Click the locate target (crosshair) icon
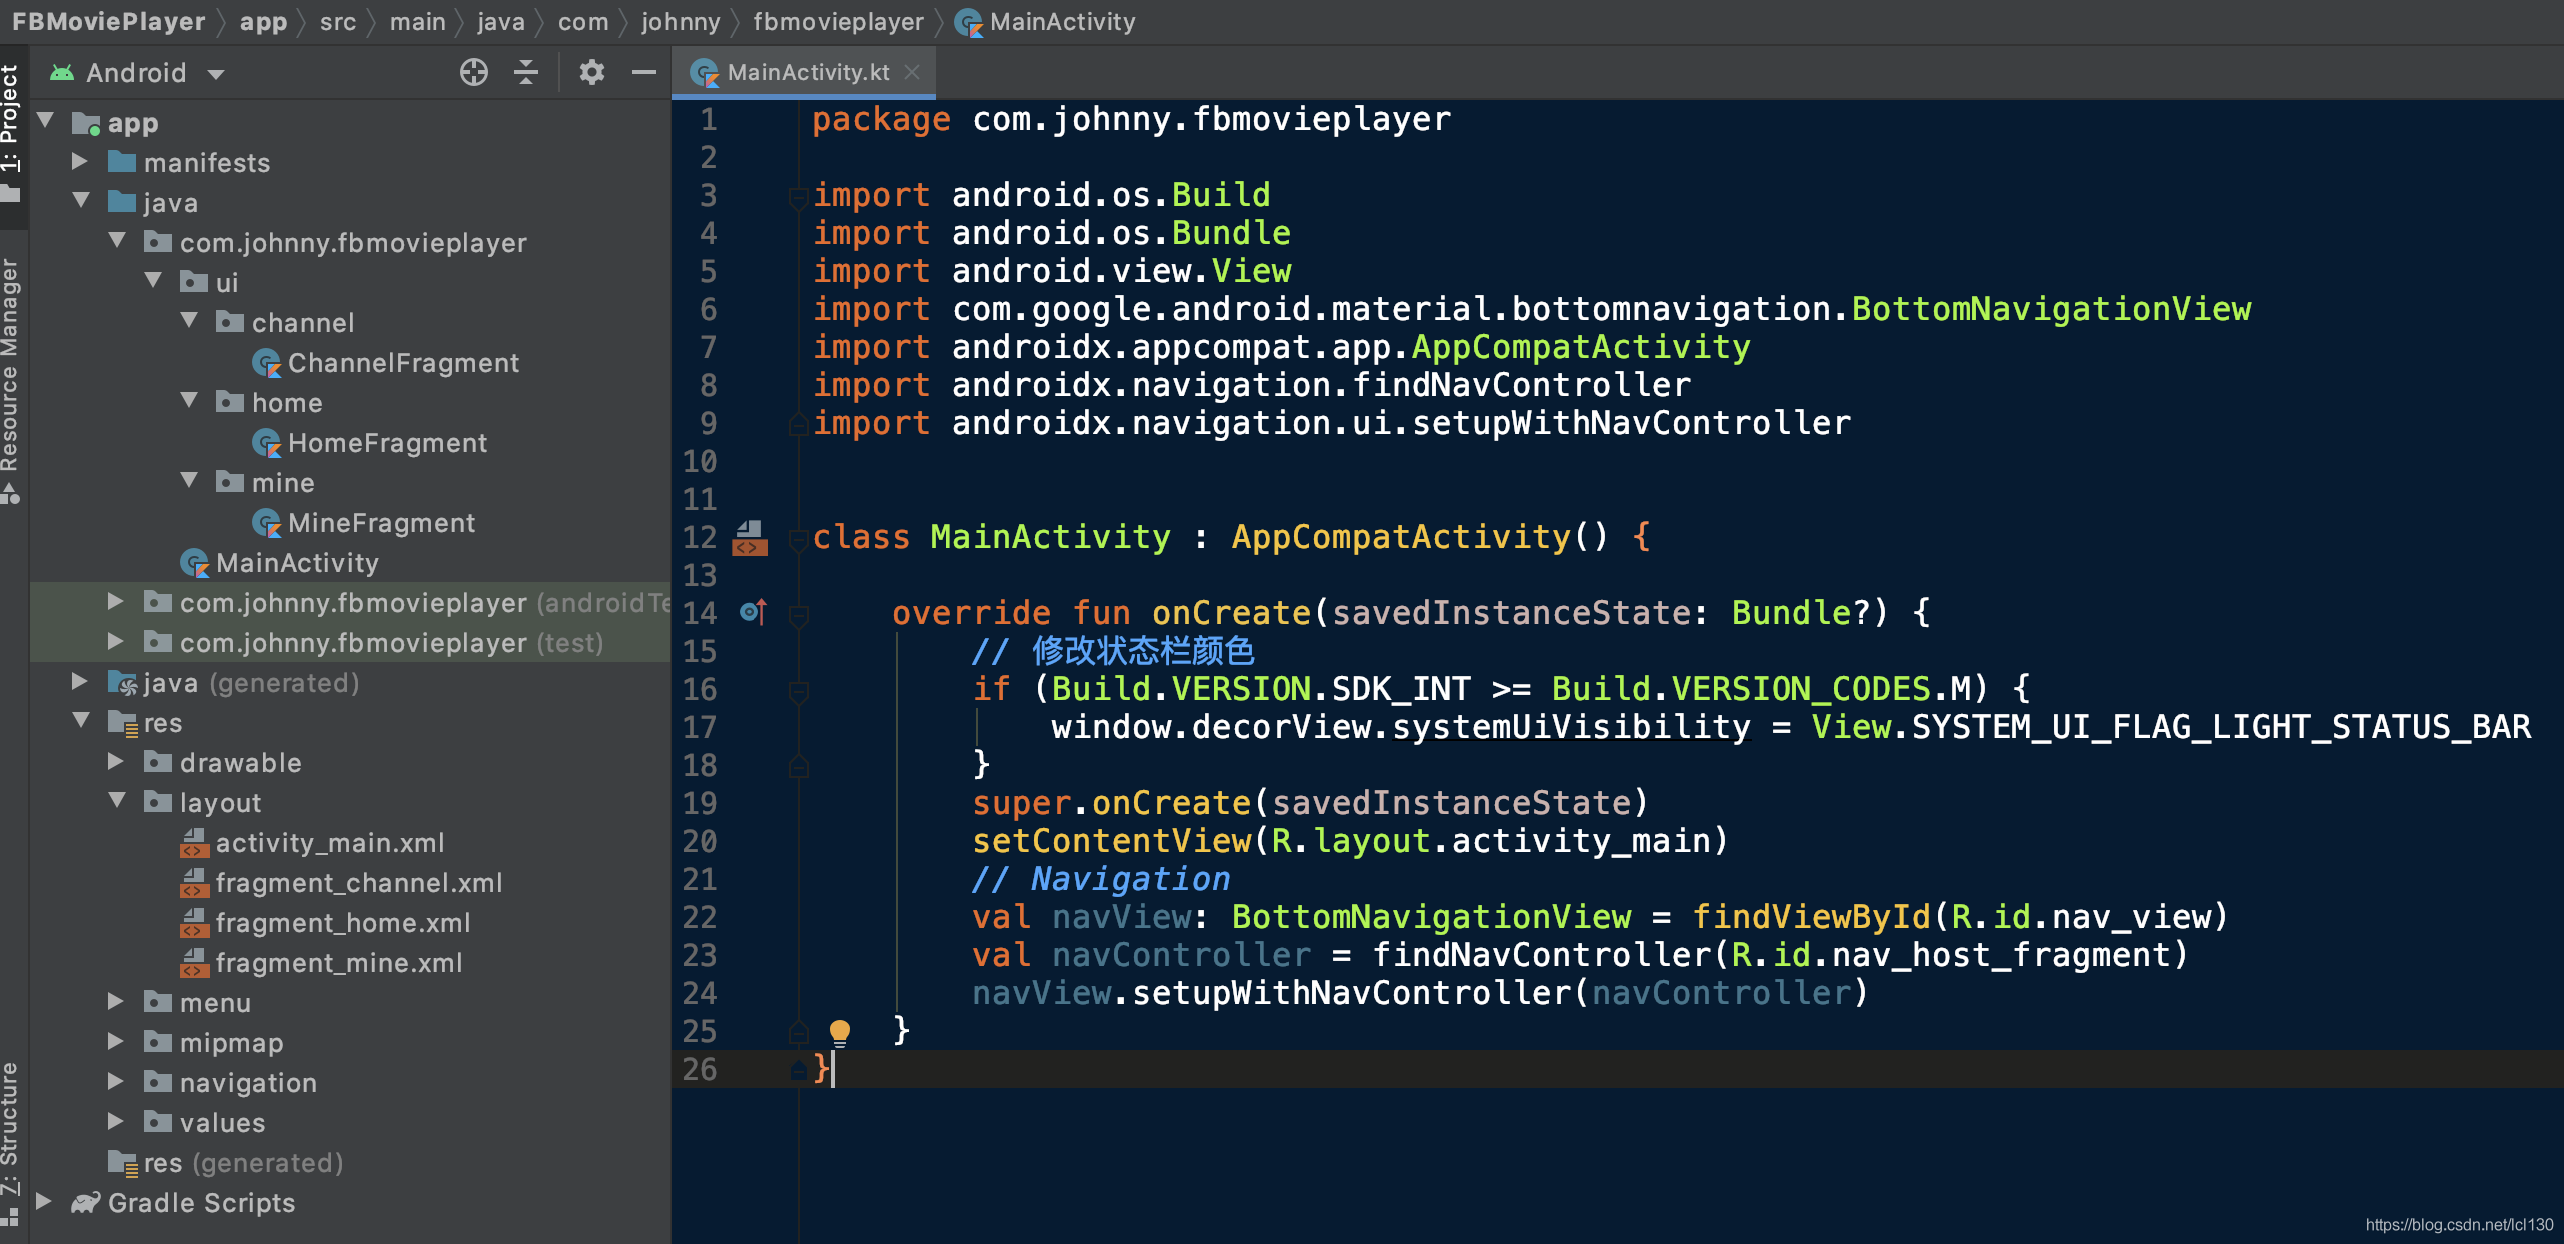2564x1244 pixels. 473,72
